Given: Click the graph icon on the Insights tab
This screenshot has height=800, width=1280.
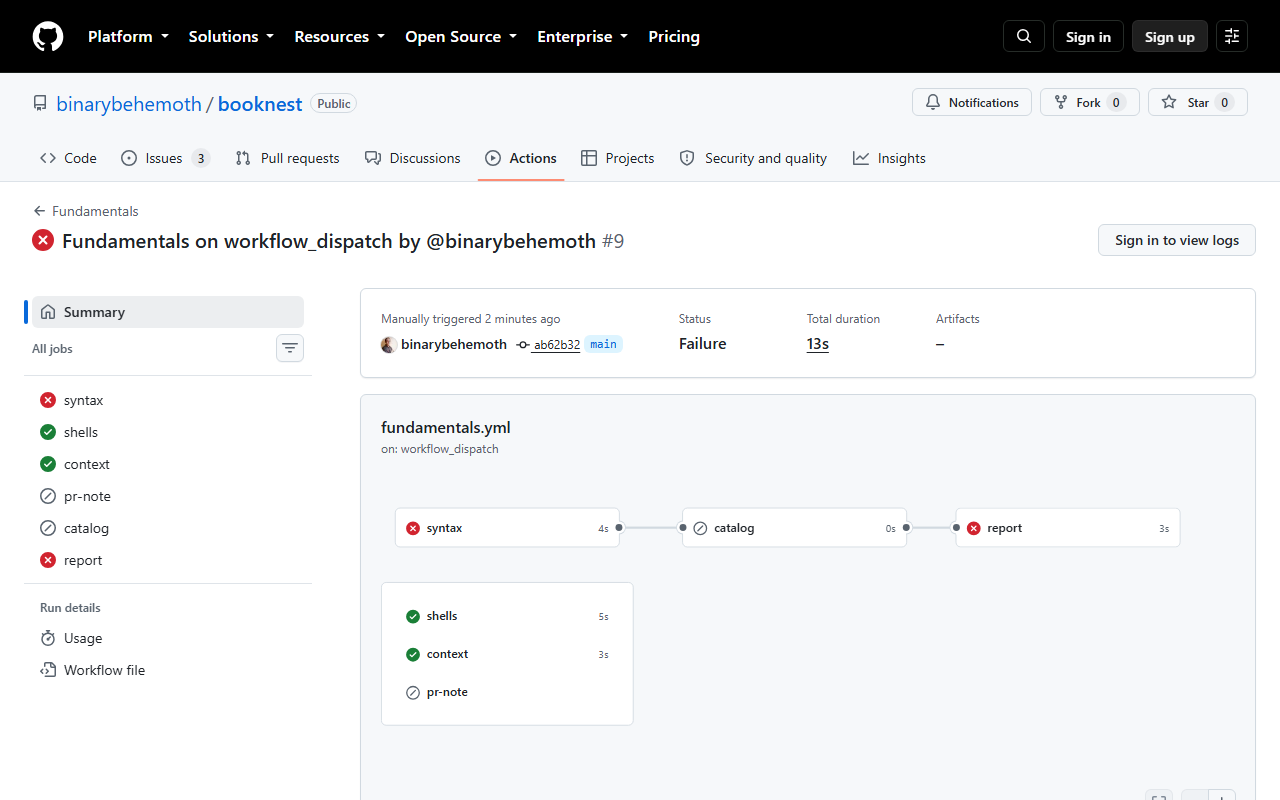Looking at the screenshot, I should tap(861, 158).
